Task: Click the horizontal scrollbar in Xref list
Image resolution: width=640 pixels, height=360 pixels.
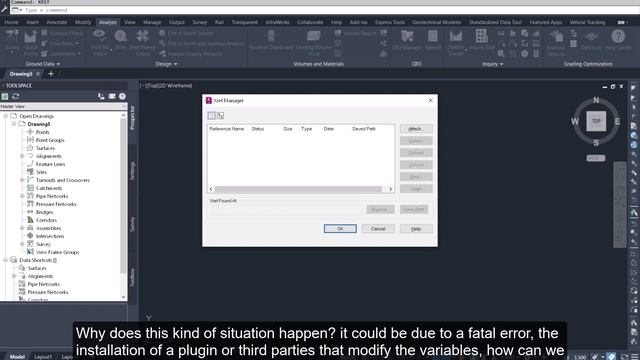Action: pyautogui.click(x=298, y=189)
